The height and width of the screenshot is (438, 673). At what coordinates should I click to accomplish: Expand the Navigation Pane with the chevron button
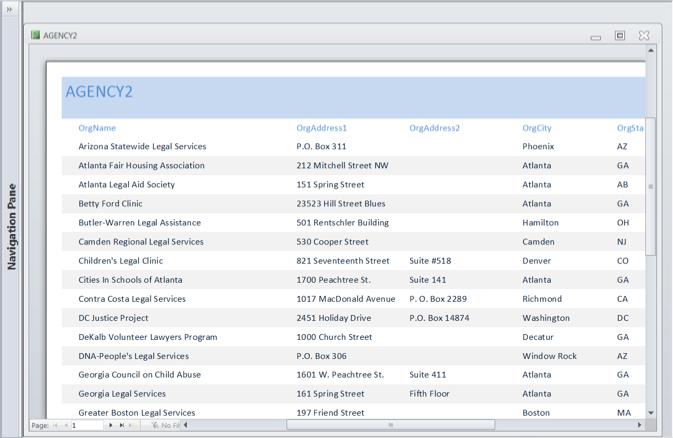click(10, 9)
